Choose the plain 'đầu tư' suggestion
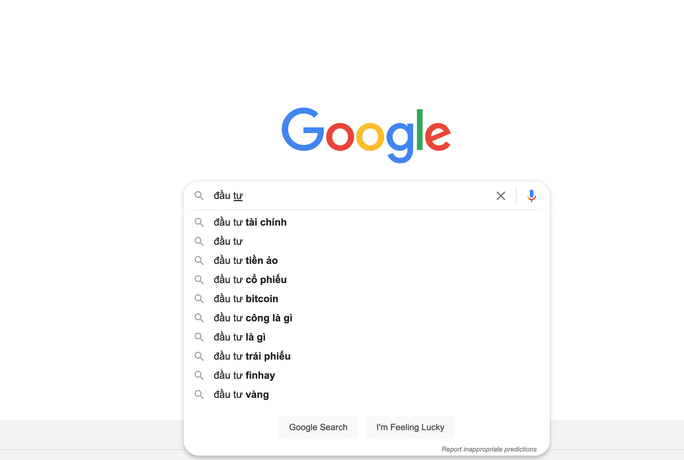The height and width of the screenshot is (460, 684). 228,241
